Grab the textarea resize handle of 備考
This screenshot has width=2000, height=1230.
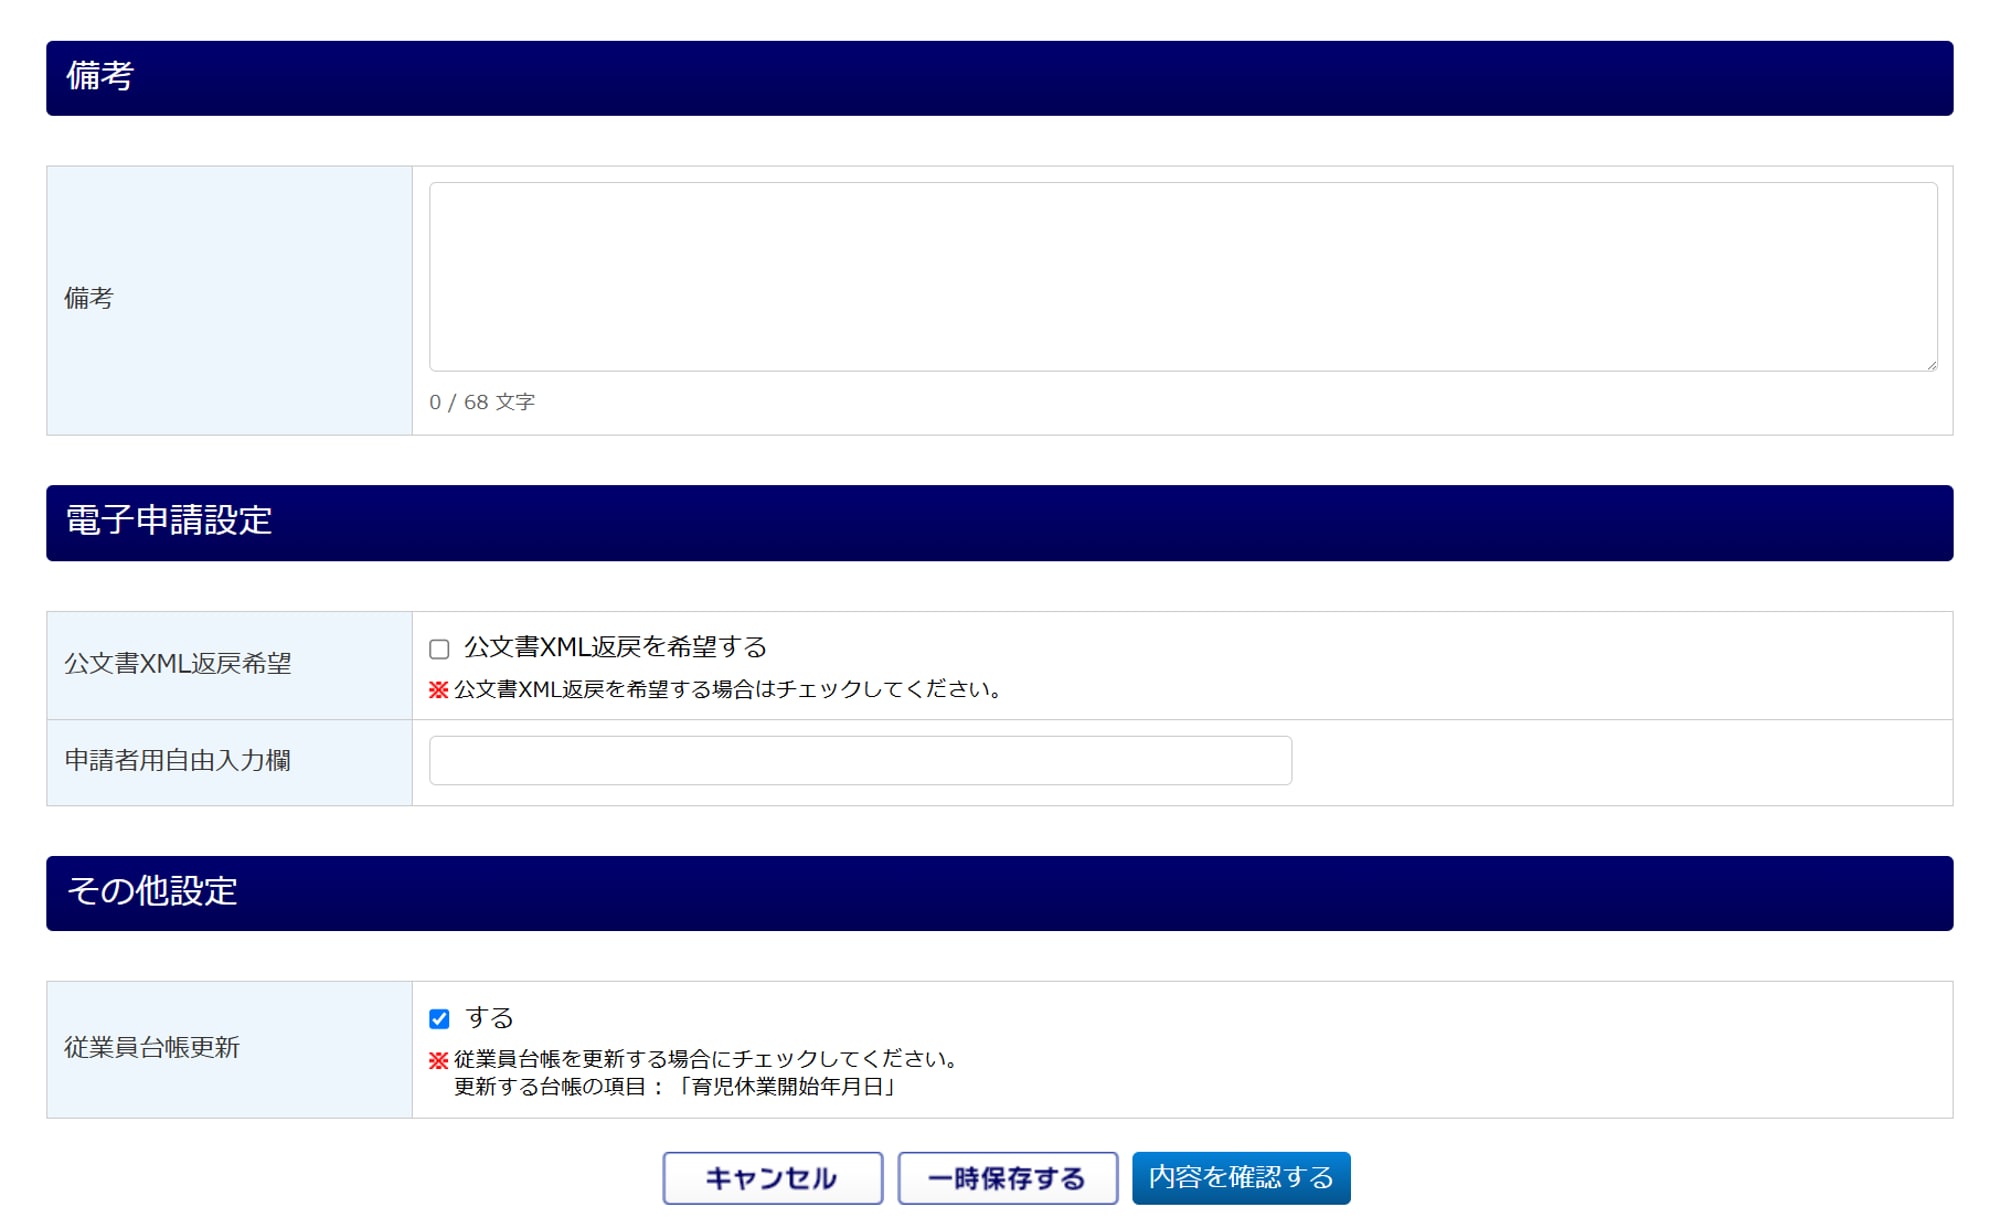[1931, 365]
